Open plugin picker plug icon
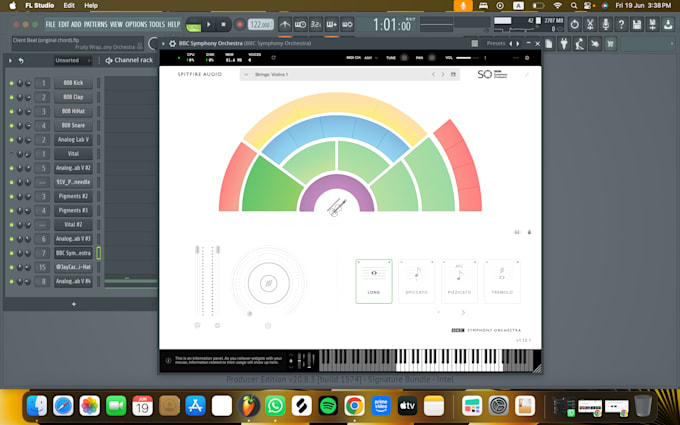Viewport: 680px width, 425px height. click(x=564, y=43)
